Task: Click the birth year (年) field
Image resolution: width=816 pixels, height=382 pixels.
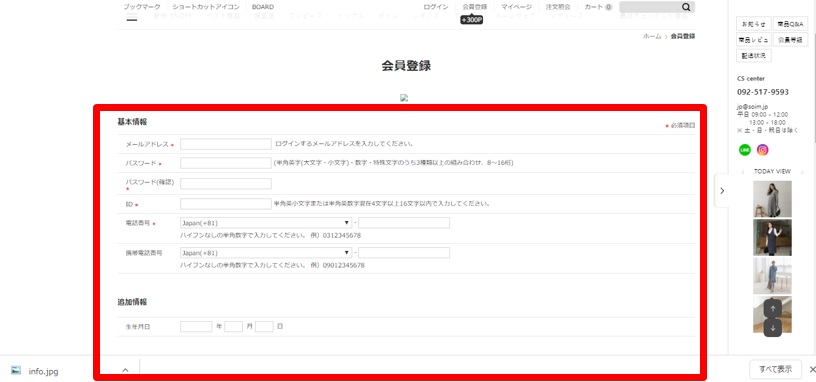Action: pos(196,326)
